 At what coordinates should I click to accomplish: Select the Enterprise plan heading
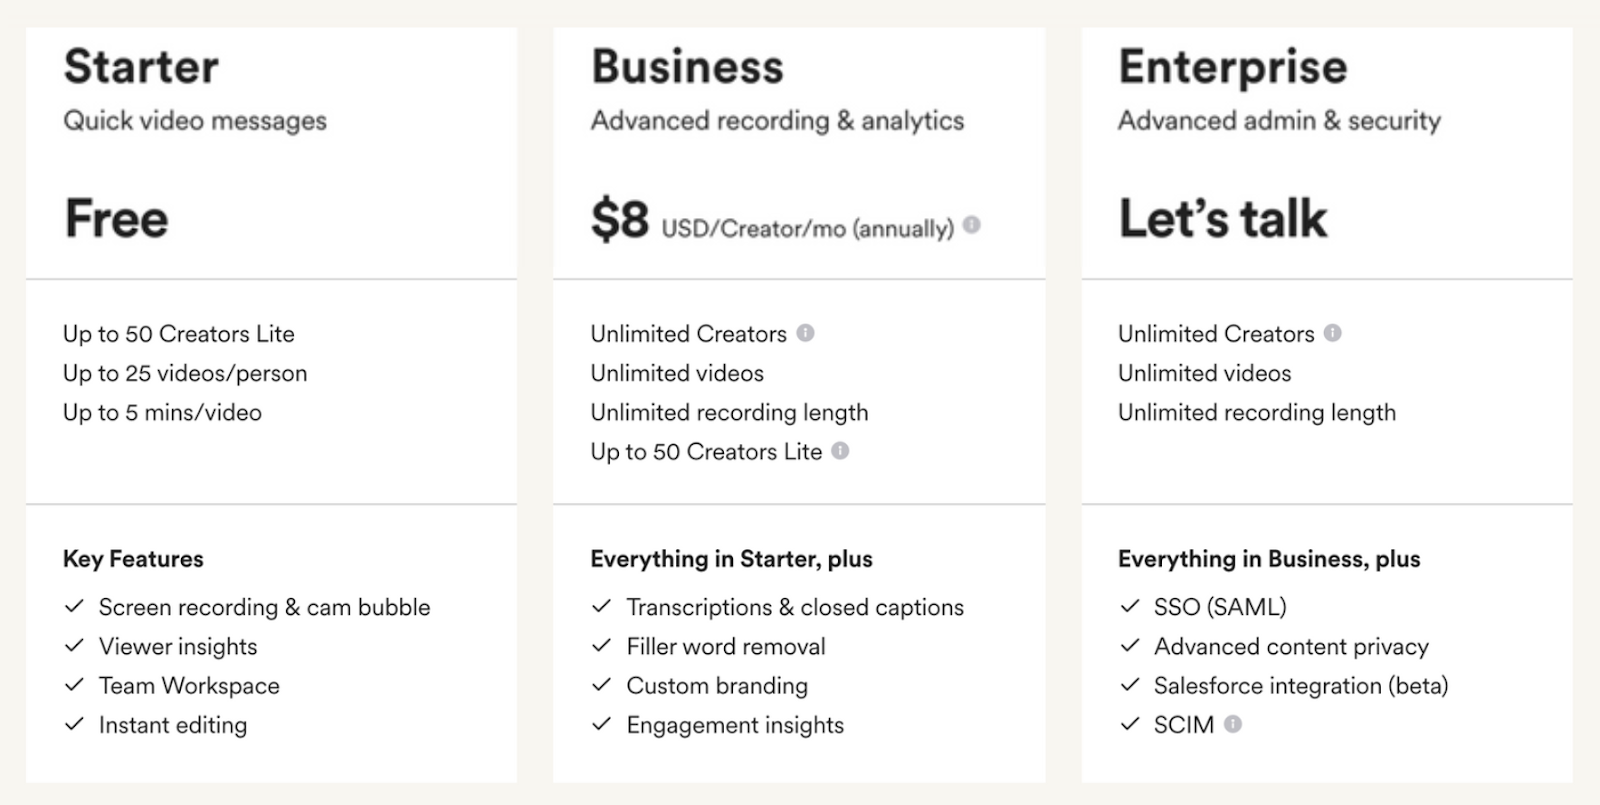pyautogui.click(x=1232, y=67)
